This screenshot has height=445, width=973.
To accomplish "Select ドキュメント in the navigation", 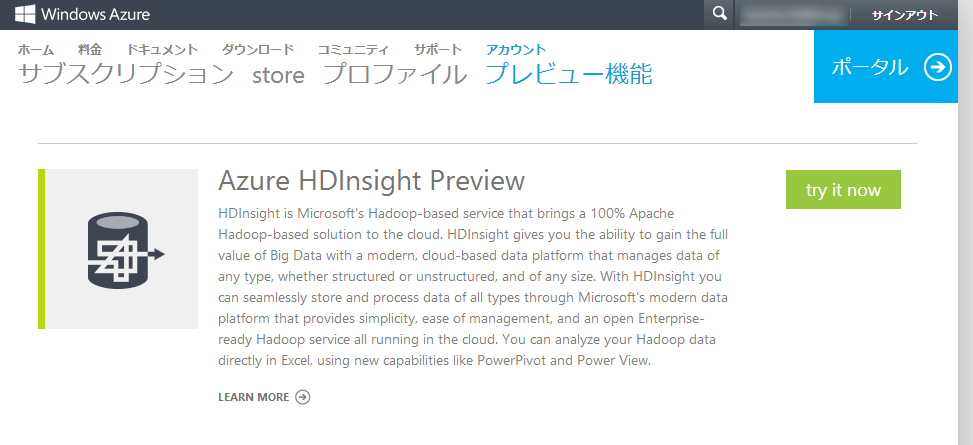I will click(162, 49).
